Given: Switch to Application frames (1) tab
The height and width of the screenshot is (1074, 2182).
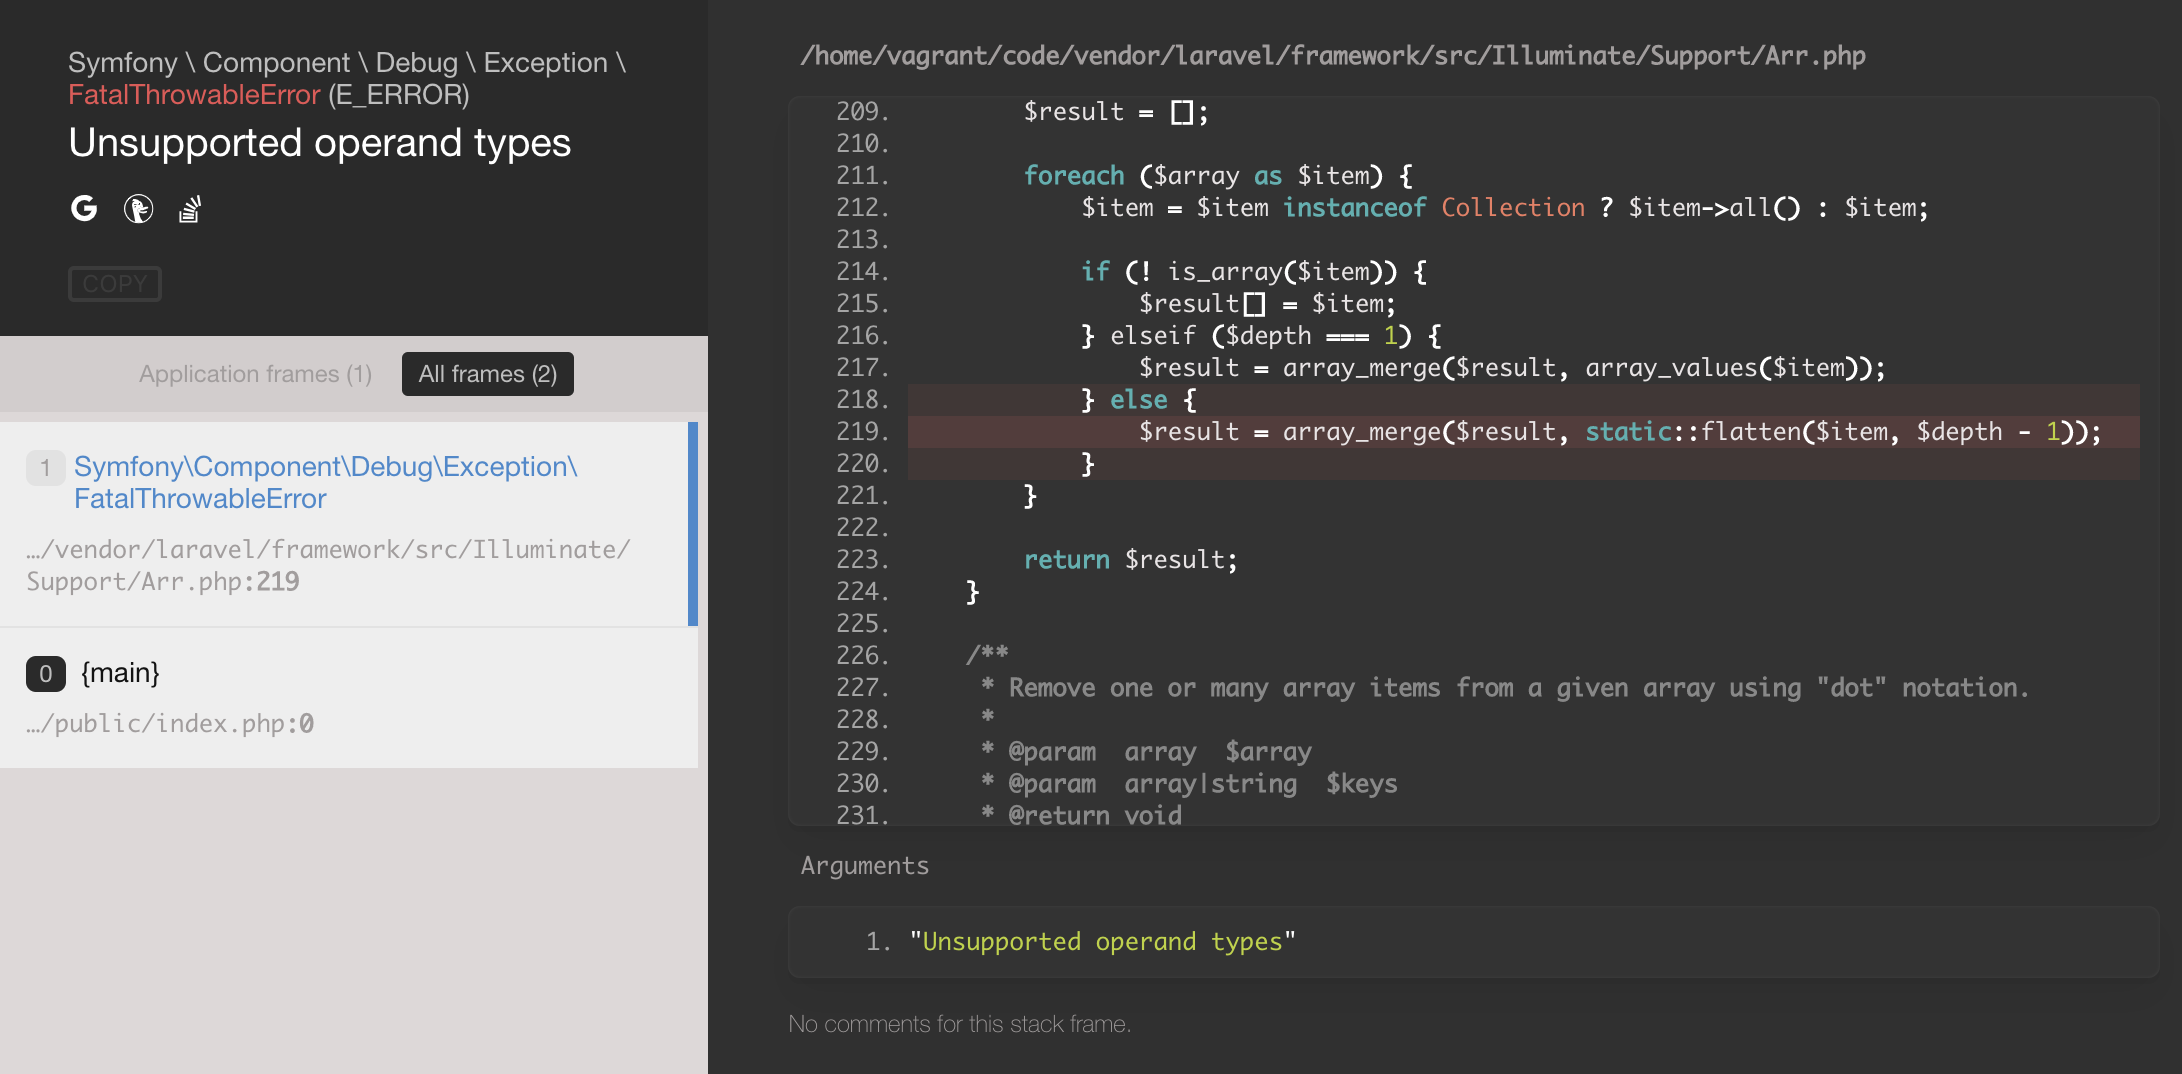Looking at the screenshot, I should [255, 374].
